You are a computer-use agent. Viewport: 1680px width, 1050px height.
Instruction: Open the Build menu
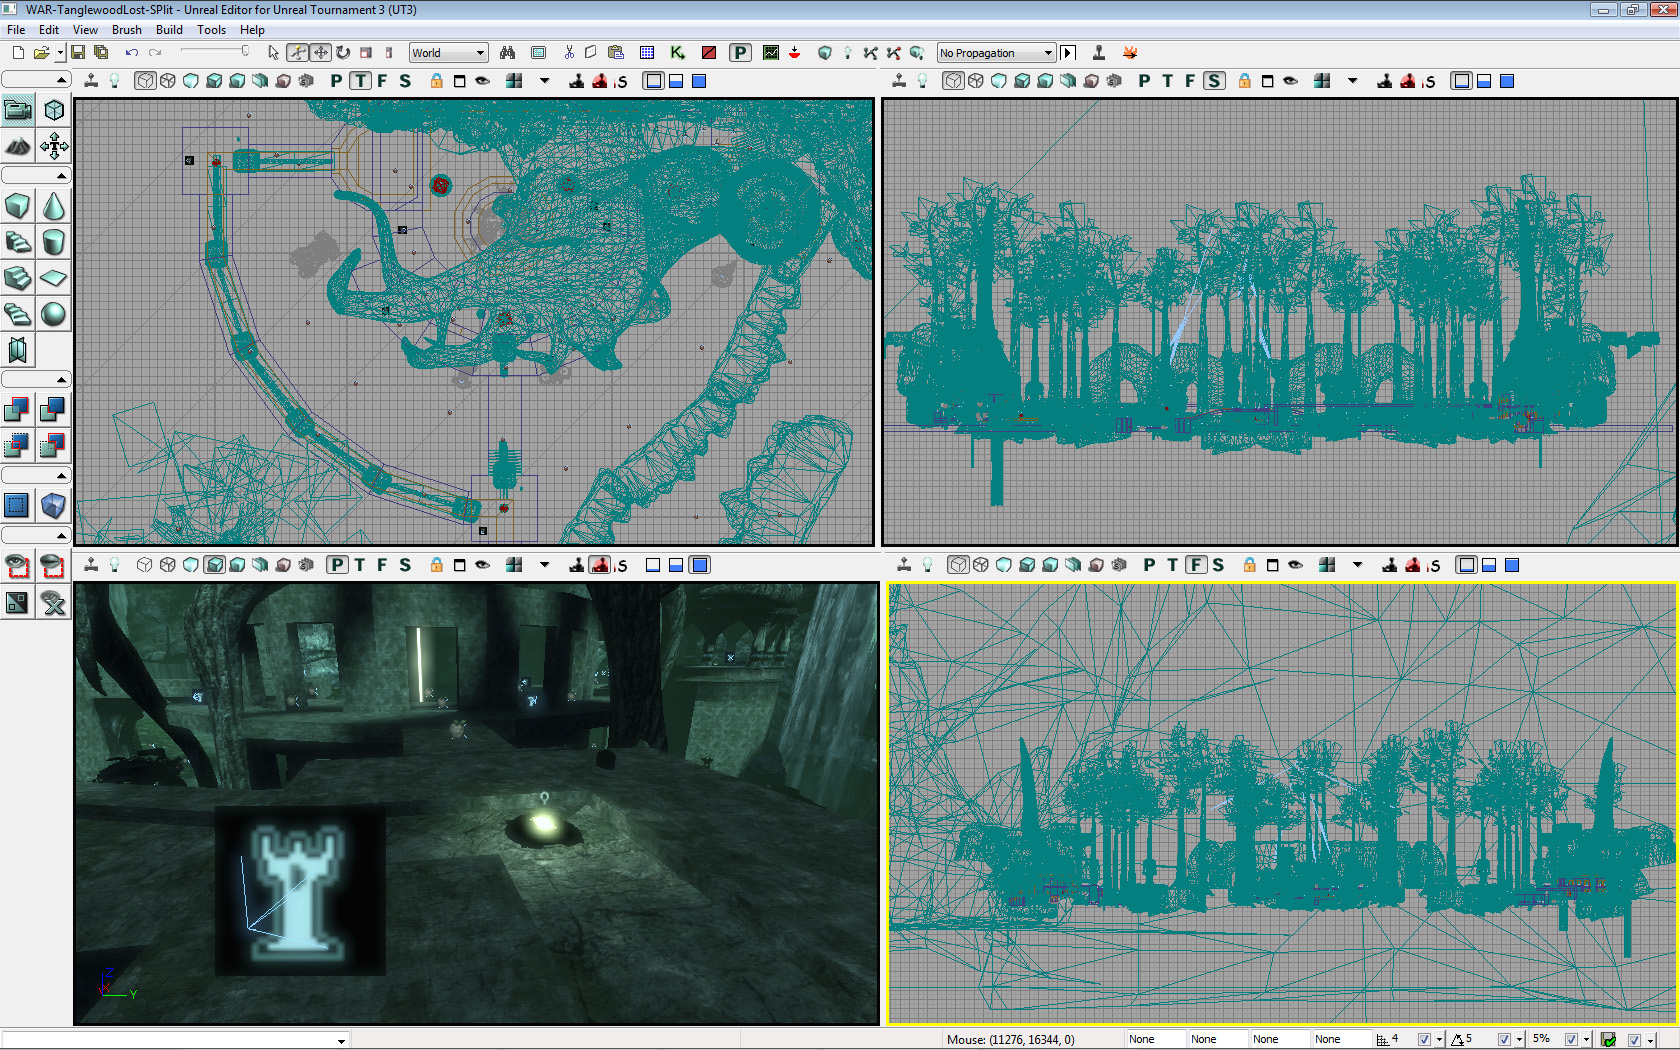click(x=169, y=30)
